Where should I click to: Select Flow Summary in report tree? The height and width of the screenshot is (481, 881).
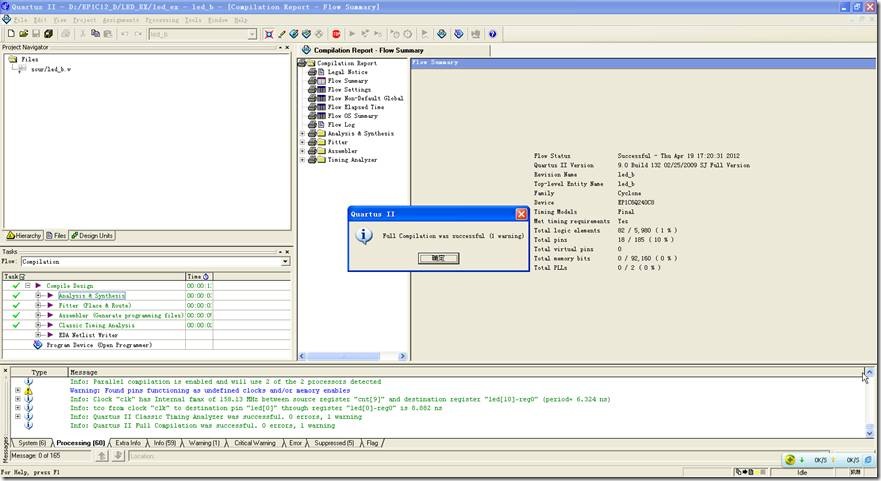347,81
